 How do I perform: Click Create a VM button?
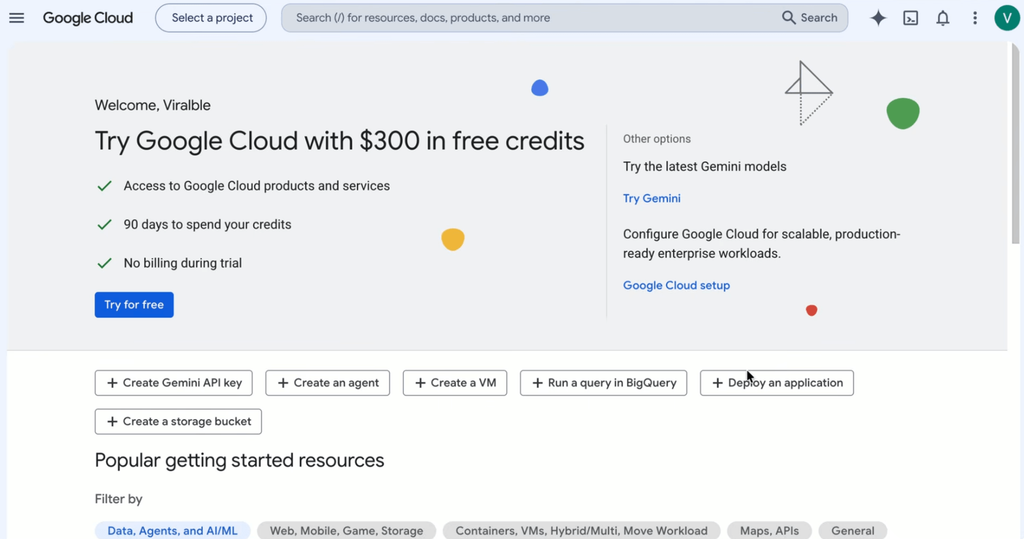(x=455, y=383)
